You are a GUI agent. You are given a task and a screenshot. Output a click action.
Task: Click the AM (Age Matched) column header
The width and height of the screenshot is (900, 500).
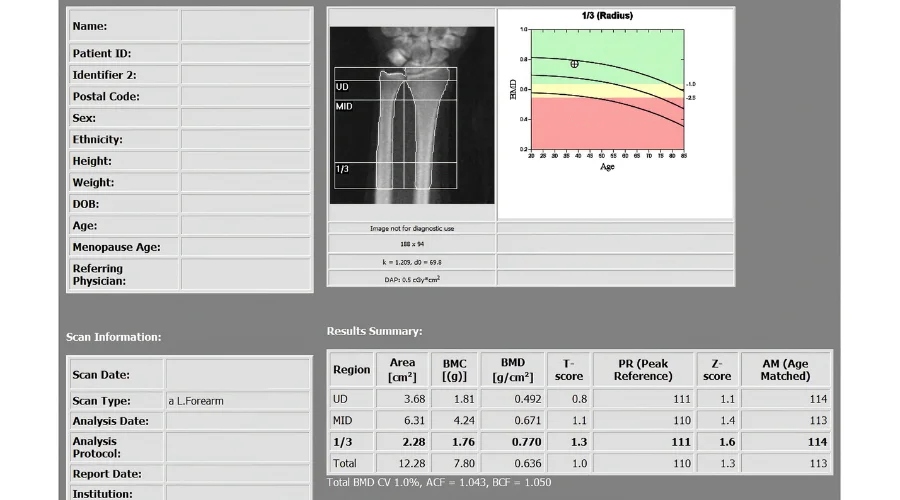785,370
